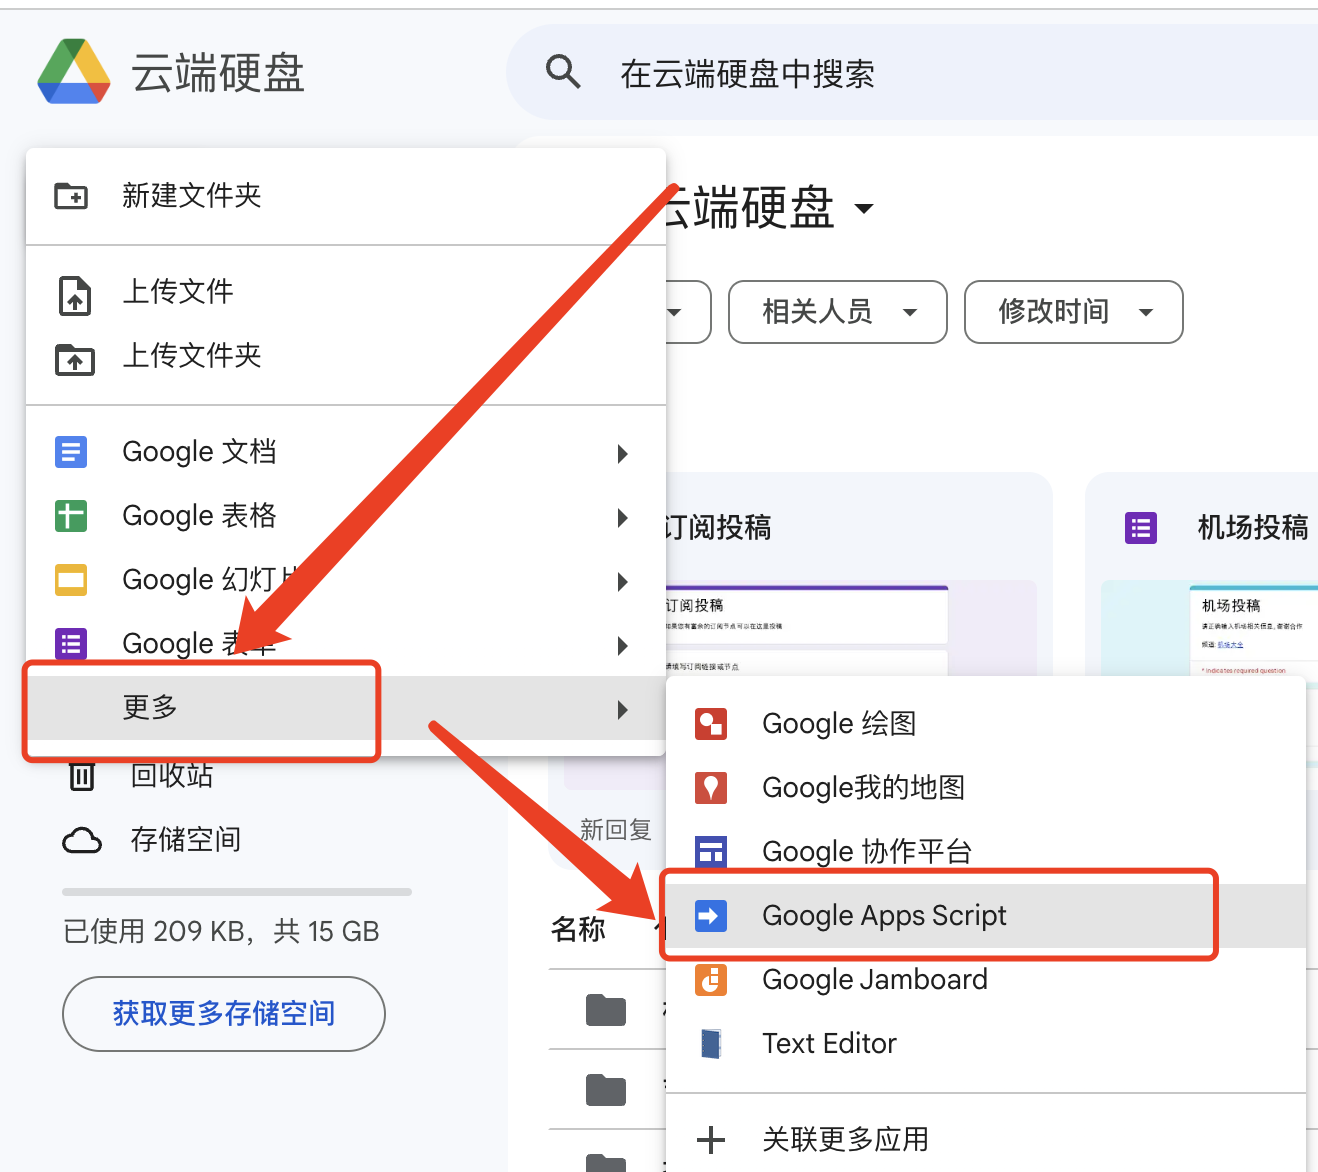The image size is (1318, 1172).
Task: Click the 存储空间 cloud icon
Action: tap(83, 840)
